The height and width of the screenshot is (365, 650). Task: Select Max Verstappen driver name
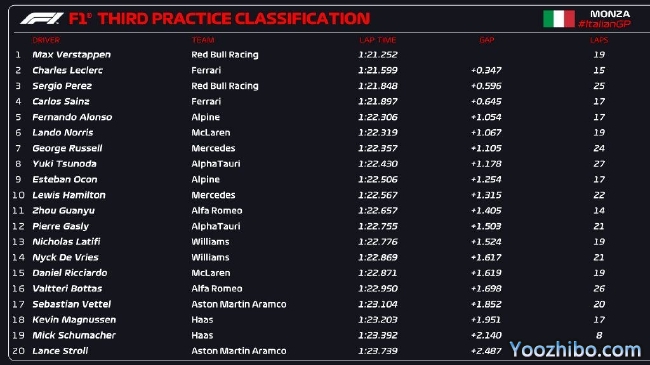[x=71, y=55]
